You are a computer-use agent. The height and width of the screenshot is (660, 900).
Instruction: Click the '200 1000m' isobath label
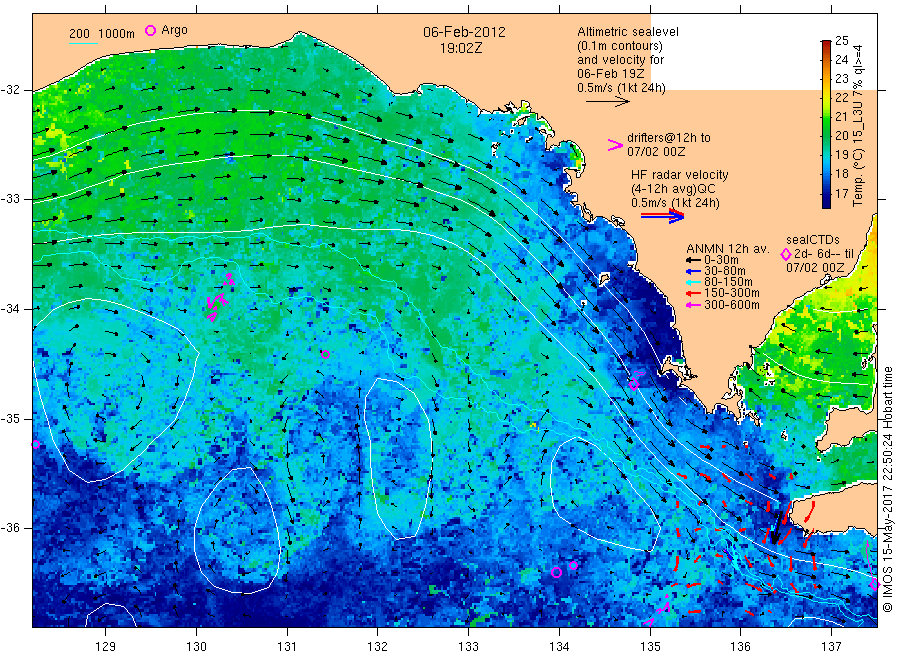pos(102,34)
